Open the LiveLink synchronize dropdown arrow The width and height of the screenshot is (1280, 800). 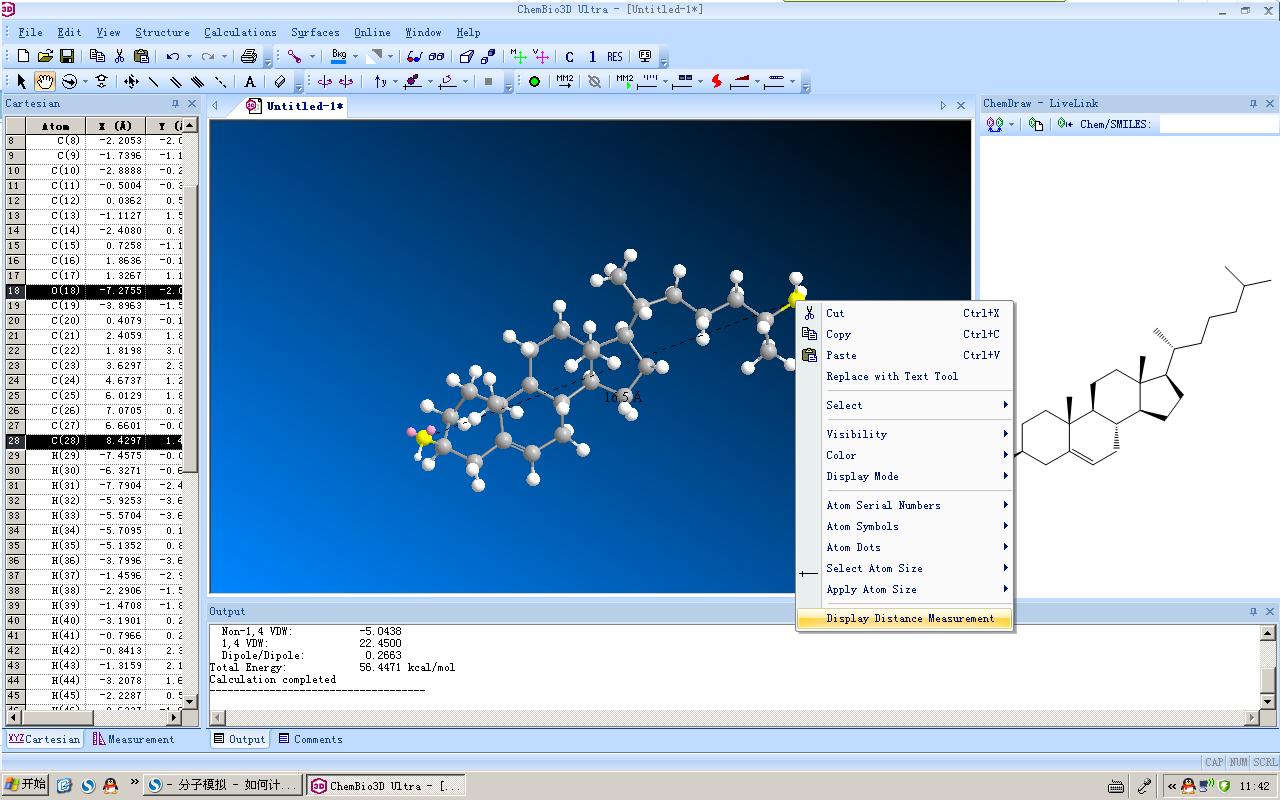pyautogui.click(x=1011, y=124)
